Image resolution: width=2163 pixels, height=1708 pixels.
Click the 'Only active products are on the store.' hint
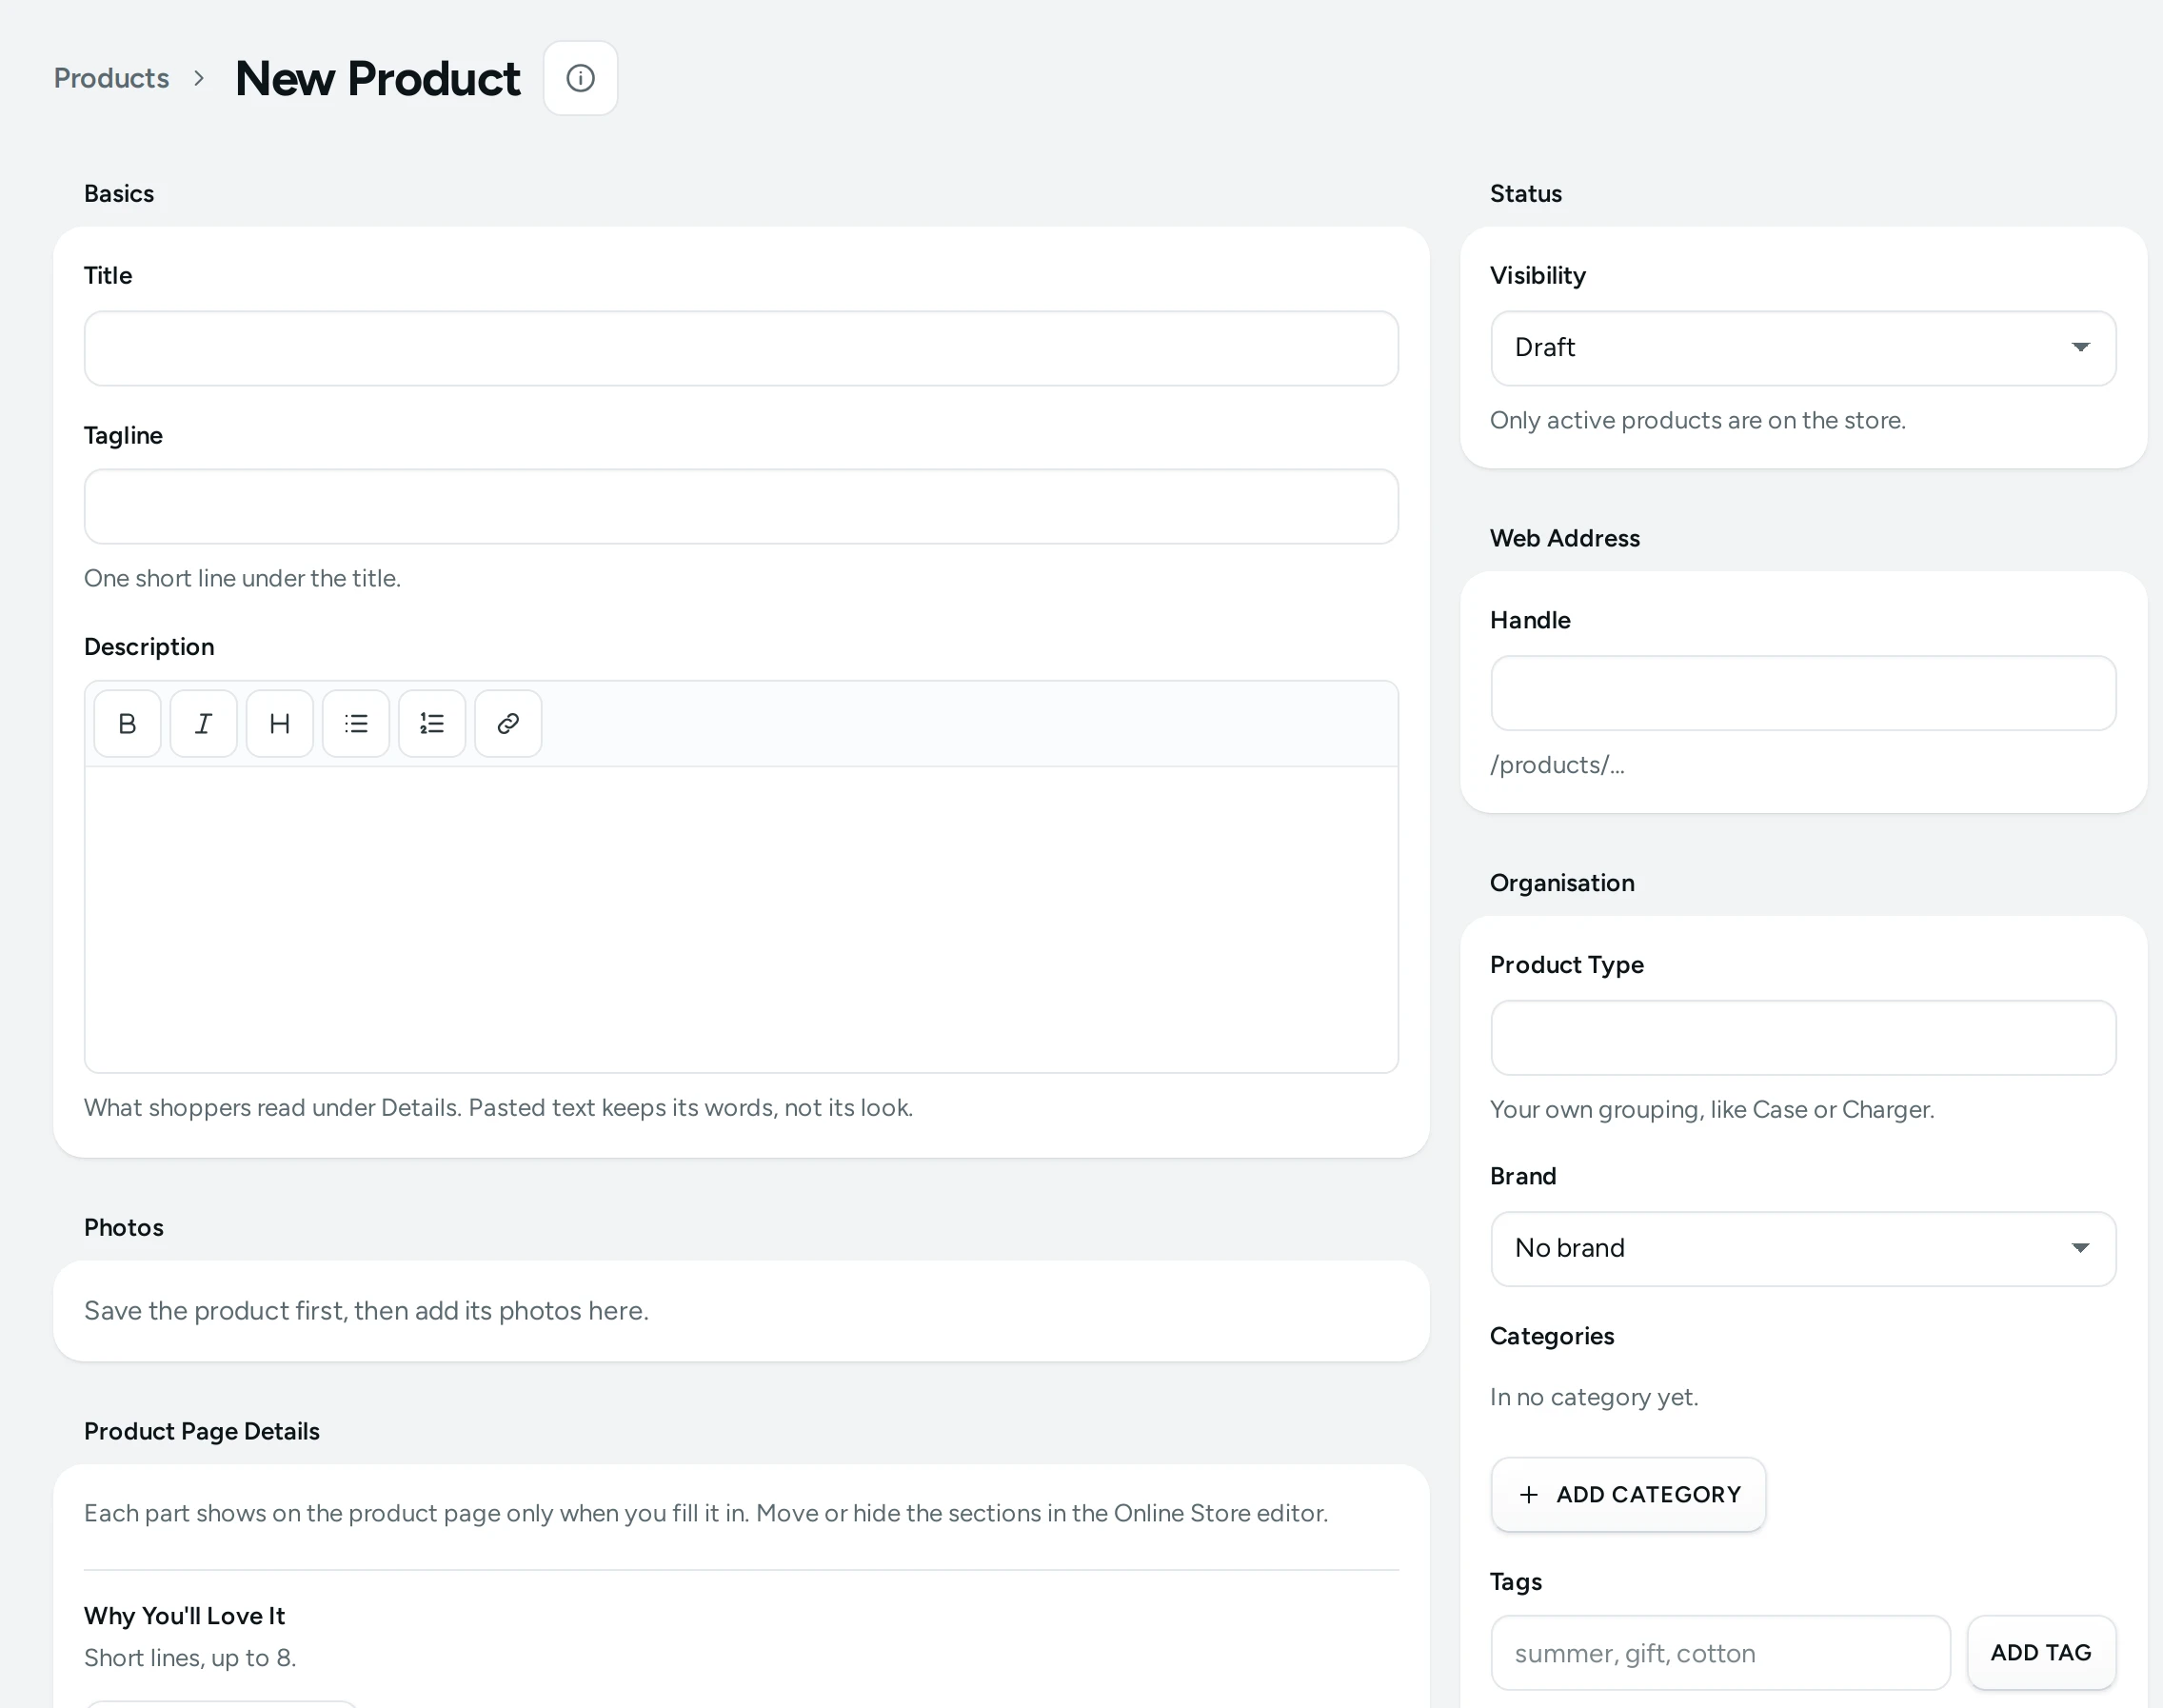(x=1697, y=420)
